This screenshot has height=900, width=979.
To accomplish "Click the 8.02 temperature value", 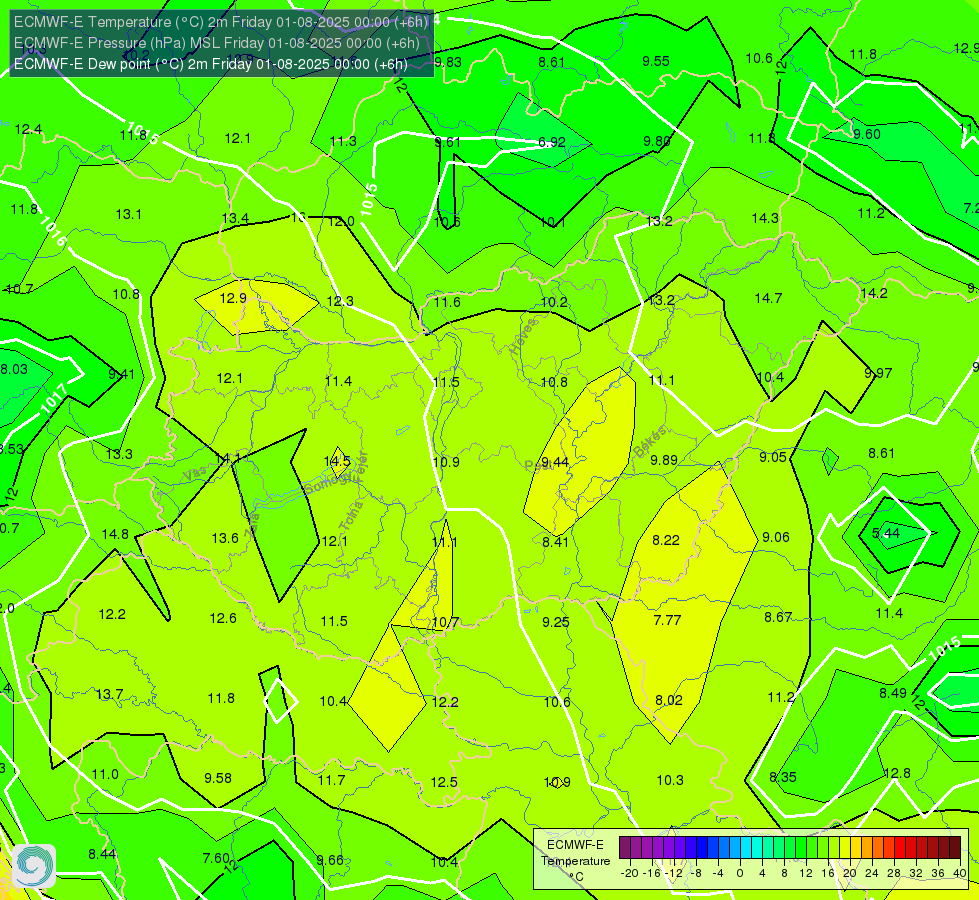I will (x=669, y=701).
